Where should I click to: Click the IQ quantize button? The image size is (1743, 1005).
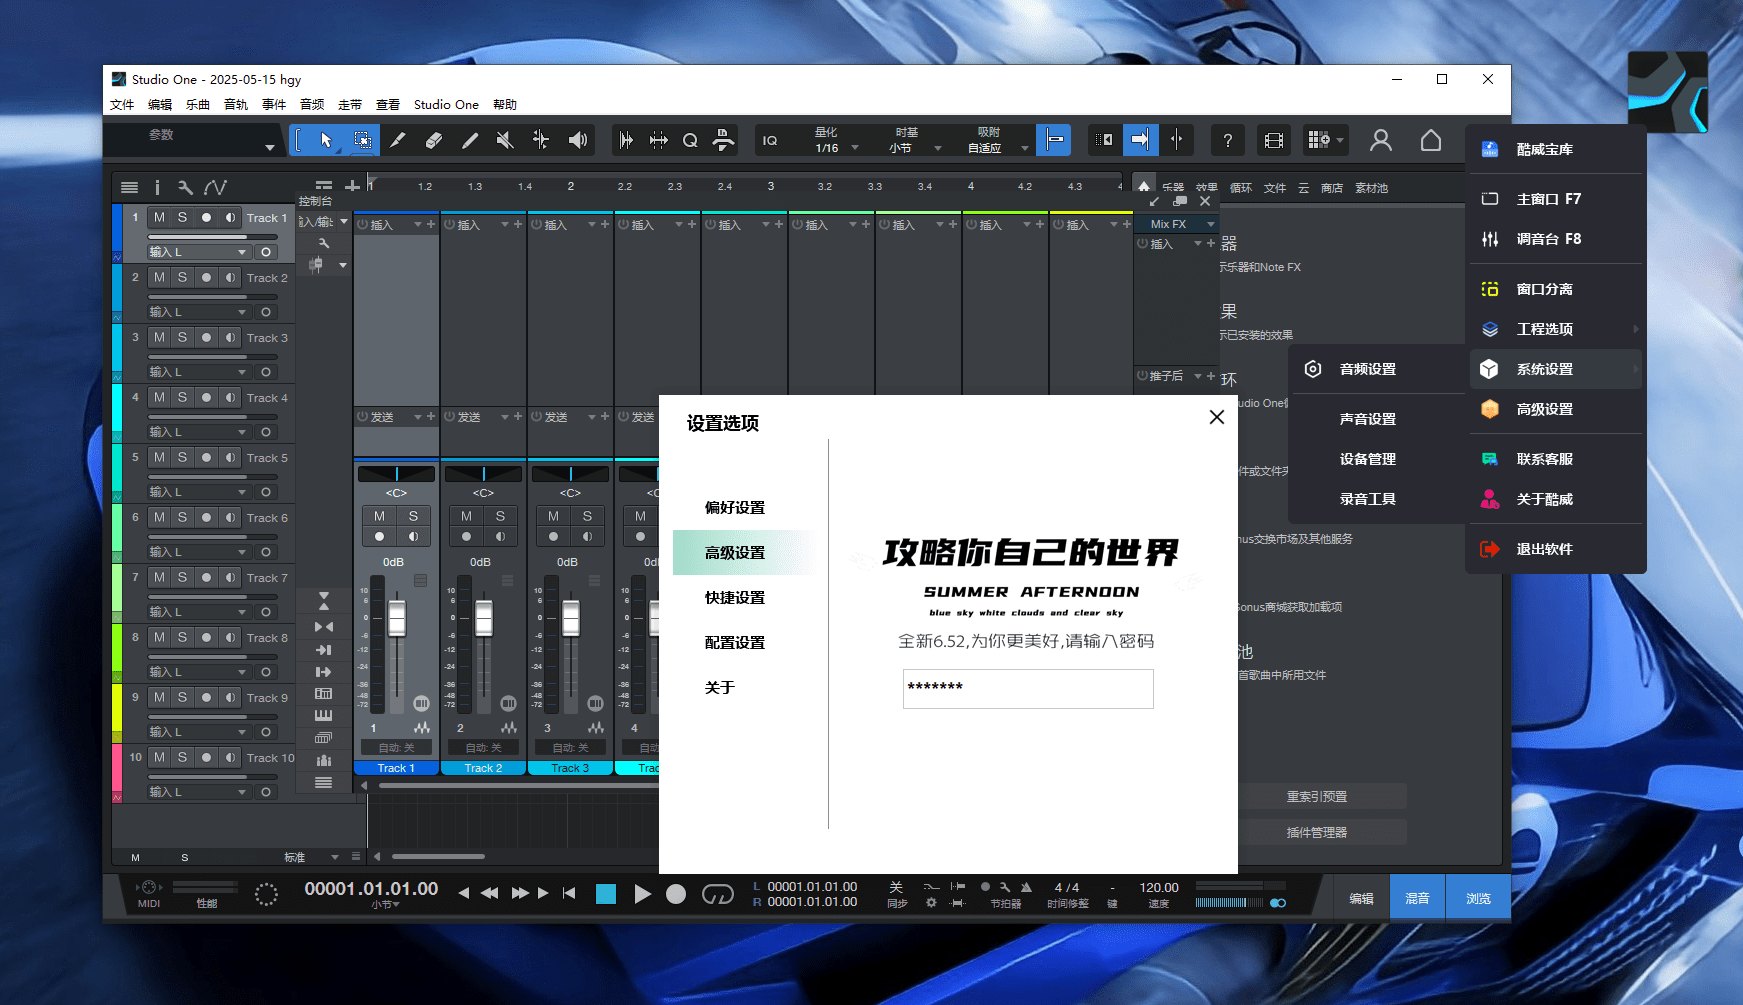770,140
